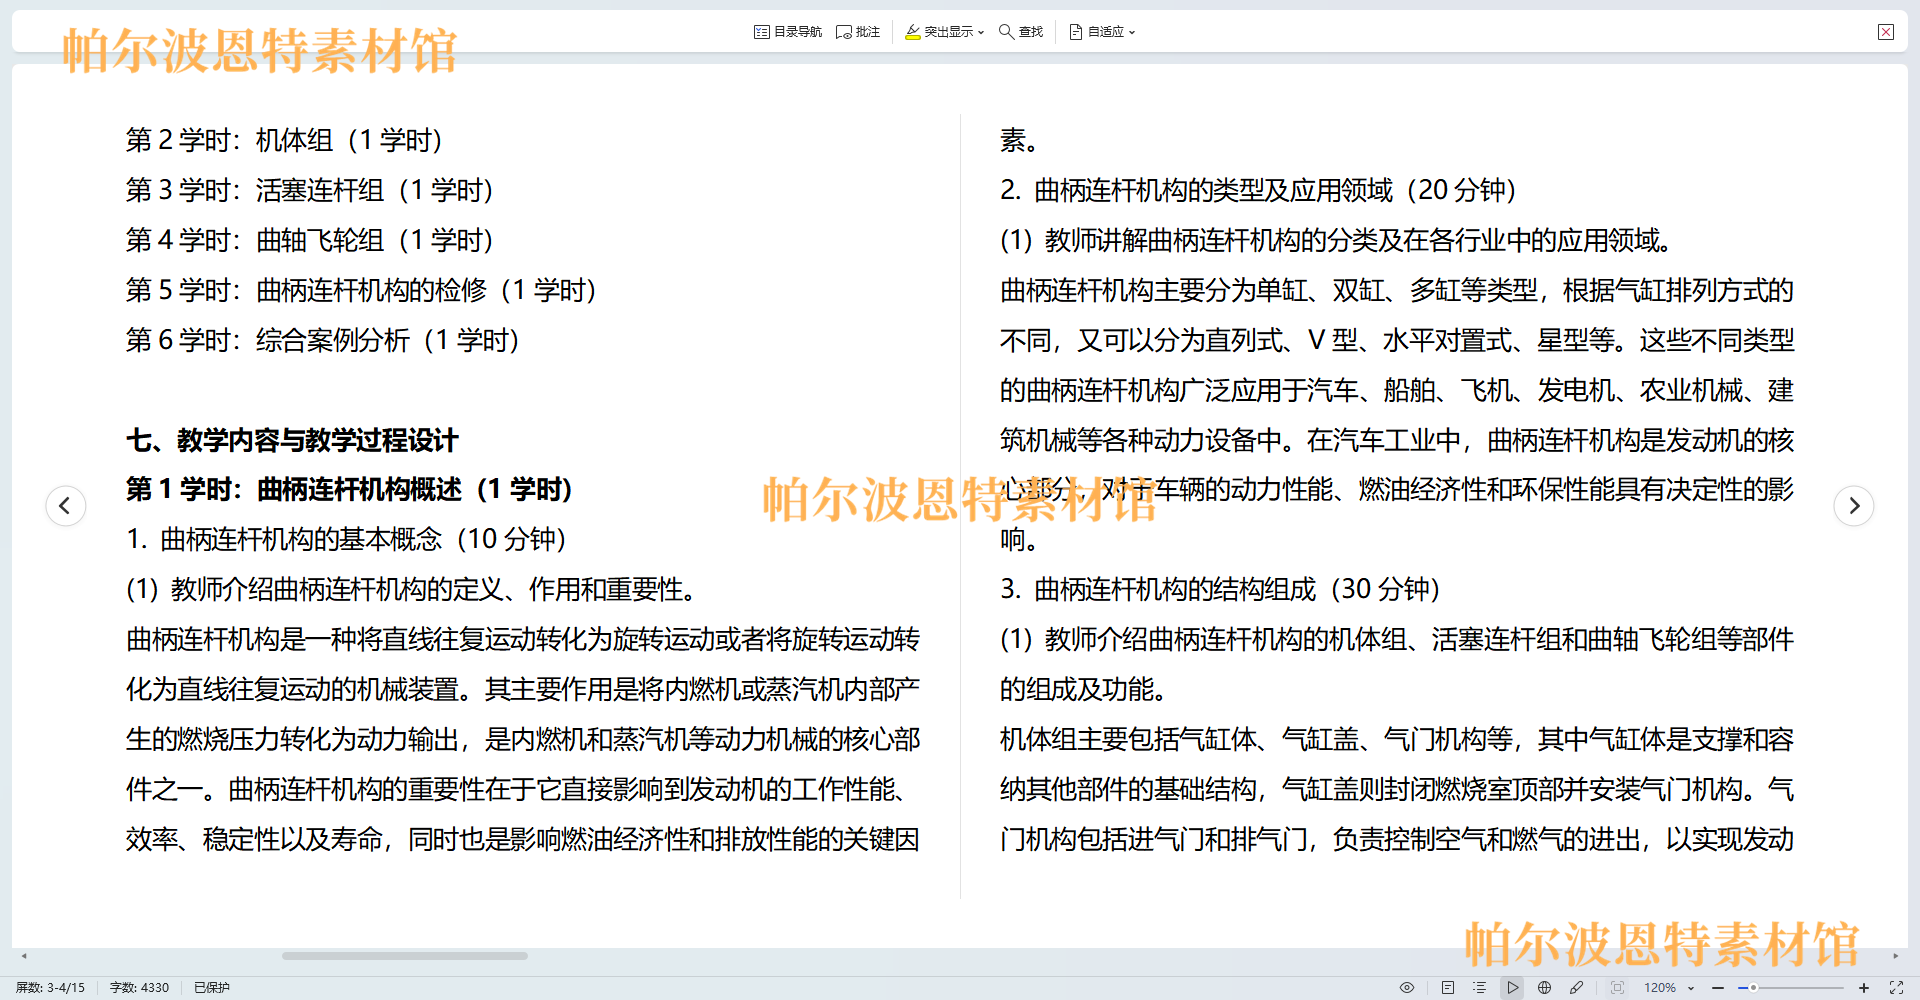The height and width of the screenshot is (1000, 1920).
Task: Switch to web layout globe icon
Action: point(1545,987)
